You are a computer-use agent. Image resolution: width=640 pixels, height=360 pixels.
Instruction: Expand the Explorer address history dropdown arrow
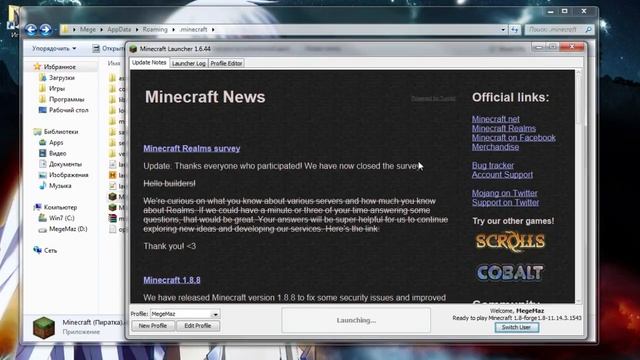(503, 29)
